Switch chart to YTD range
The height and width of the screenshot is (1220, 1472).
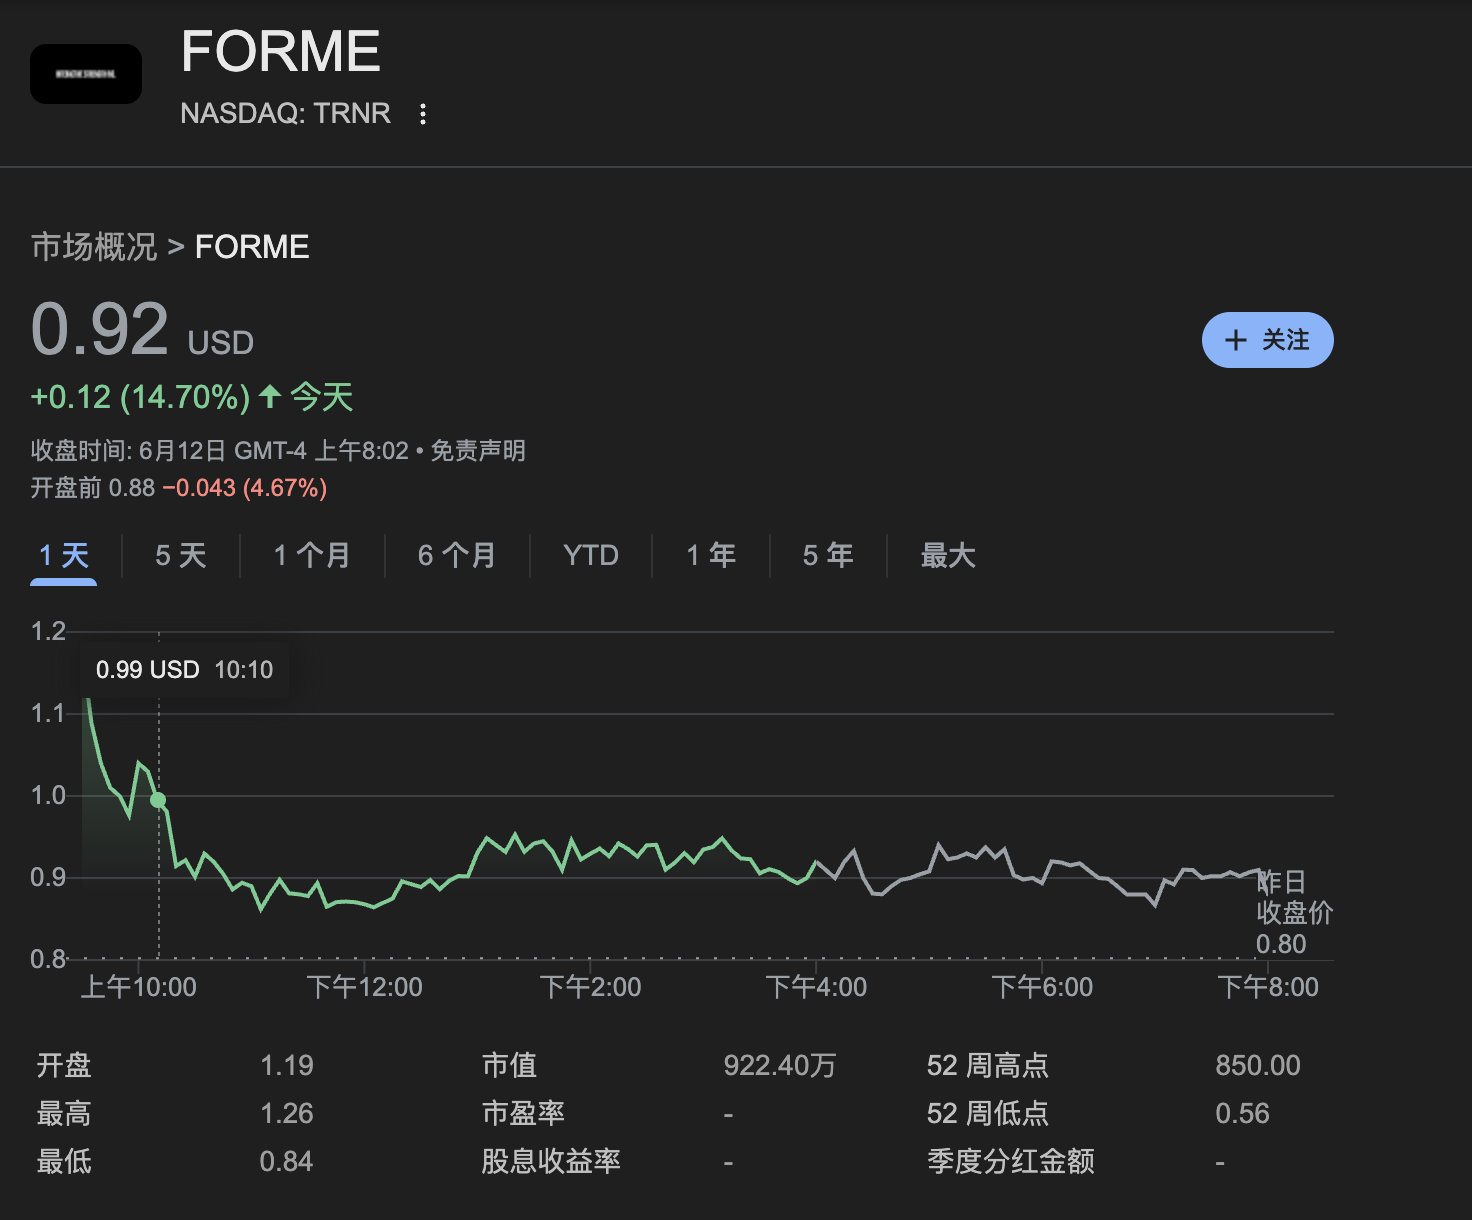[x=591, y=556]
